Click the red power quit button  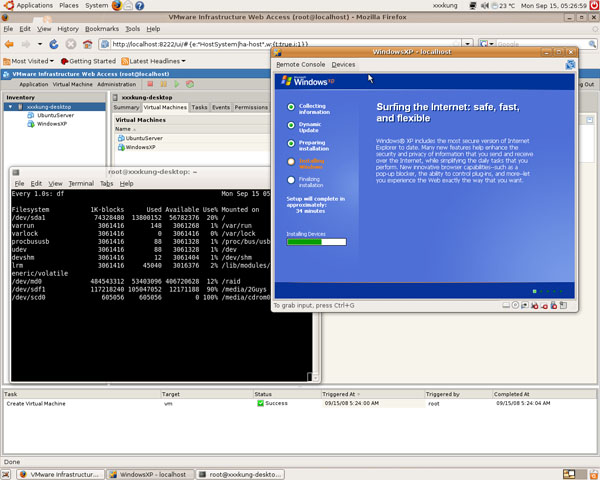coord(594,5)
